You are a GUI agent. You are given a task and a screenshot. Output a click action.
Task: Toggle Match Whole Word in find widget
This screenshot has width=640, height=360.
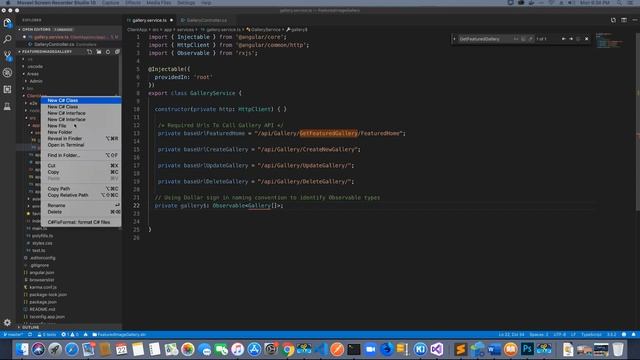(523, 39)
